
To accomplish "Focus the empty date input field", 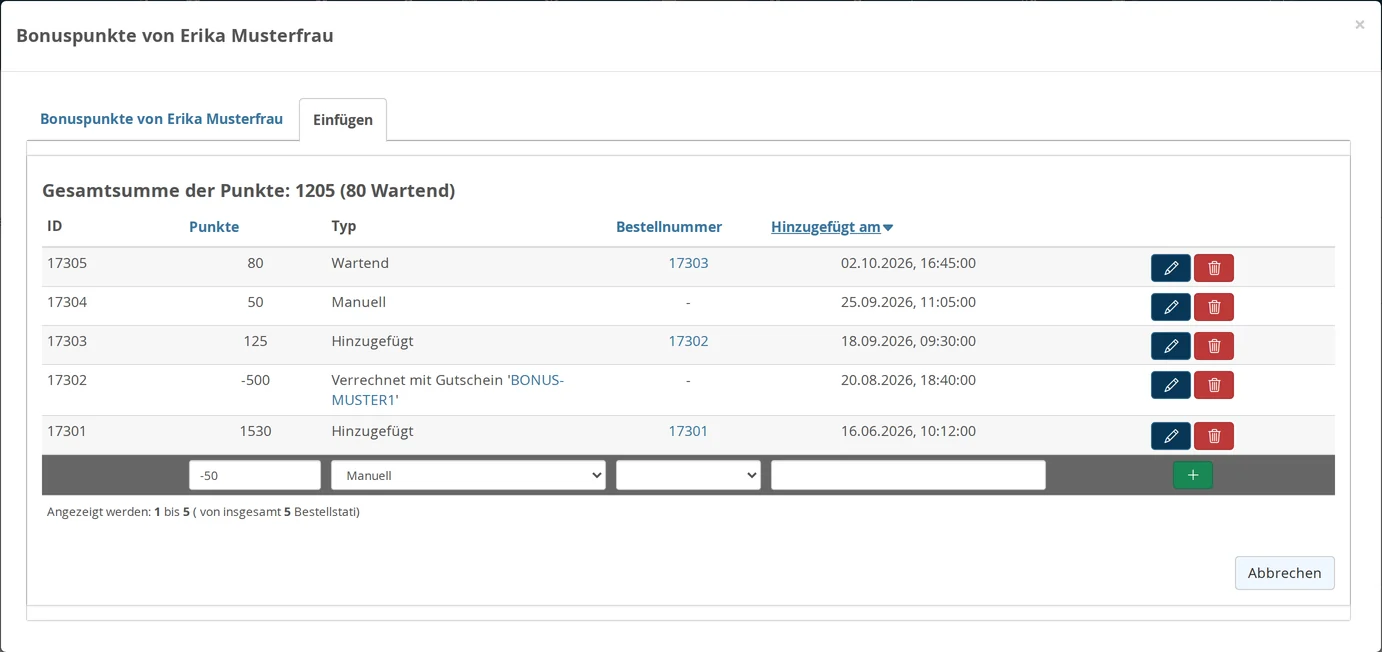I will (x=908, y=475).
